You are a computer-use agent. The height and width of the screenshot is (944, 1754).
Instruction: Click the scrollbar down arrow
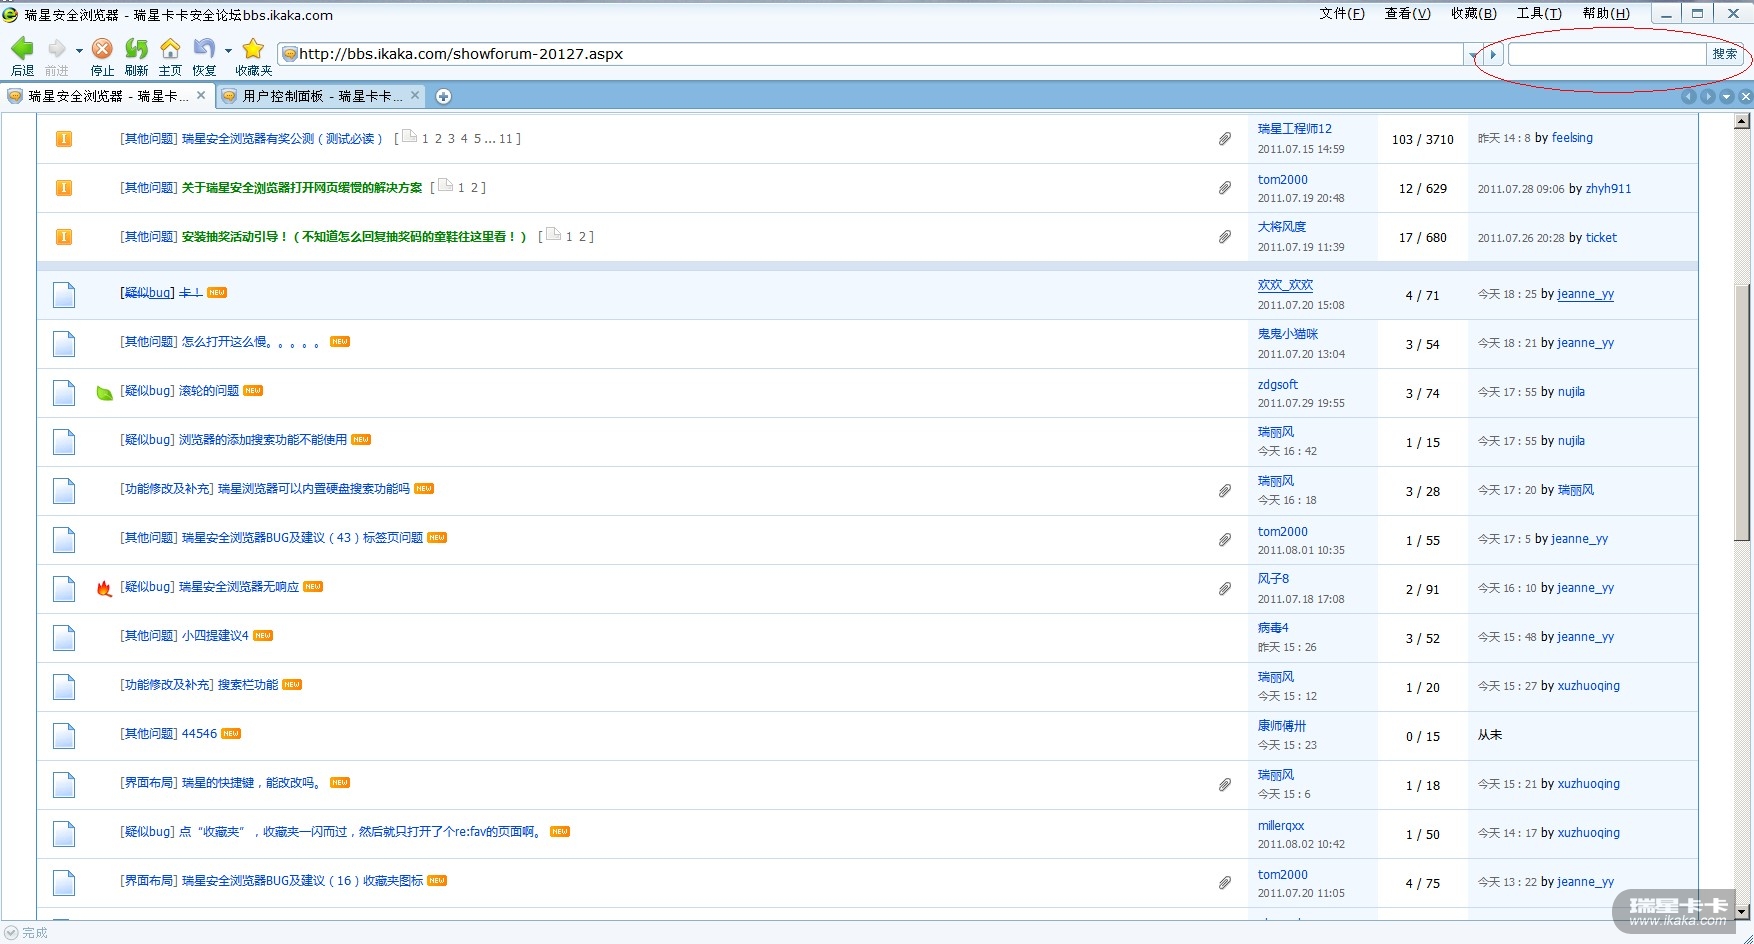coord(1742,912)
